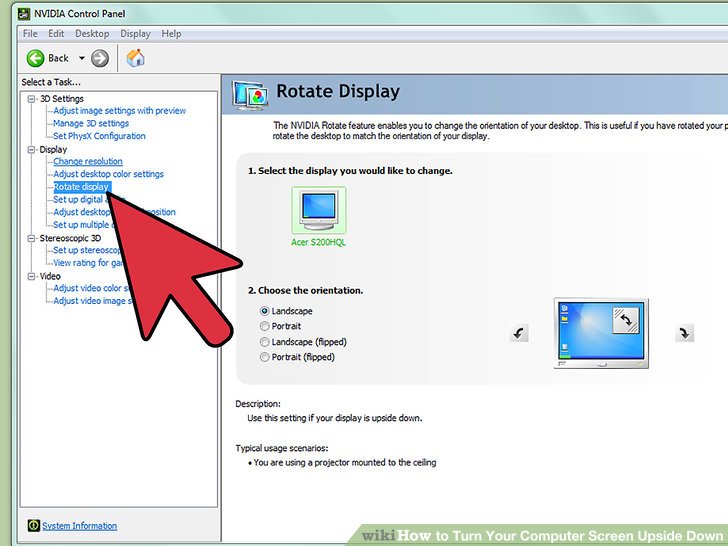This screenshot has width=728, height=546.
Task: Click the System Information icon
Action: coord(33,526)
